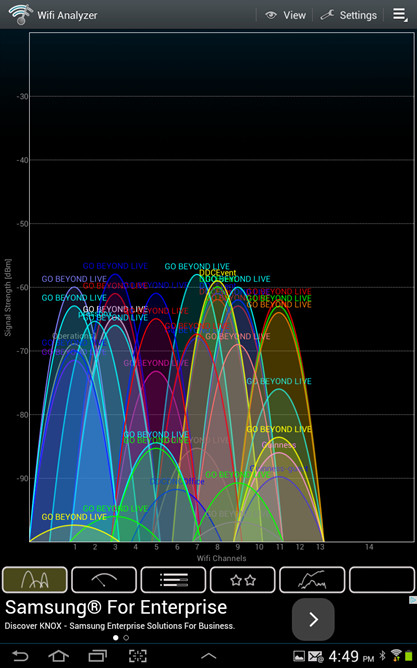This screenshot has width=418, height=669.
Task: Open the recent apps button
Action: [x=98, y=656]
